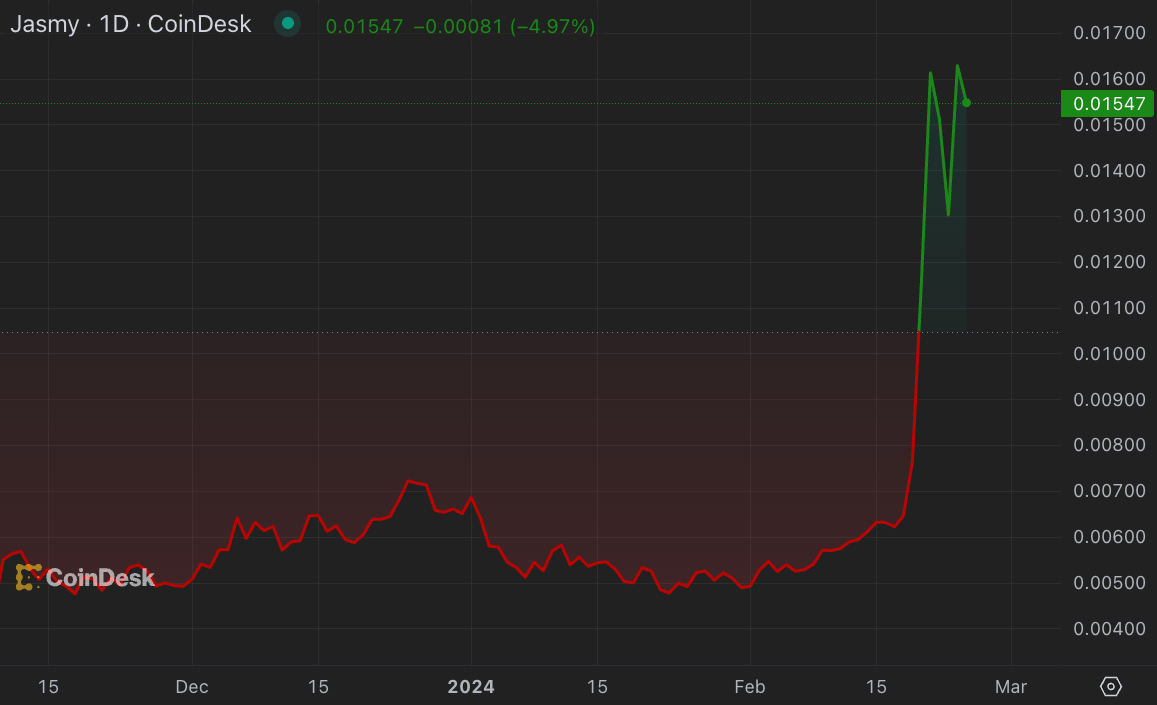This screenshot has width=1157, height=705.
Task: Click the green market status dot
Action: pyautogui.click(x=288, y=24)
